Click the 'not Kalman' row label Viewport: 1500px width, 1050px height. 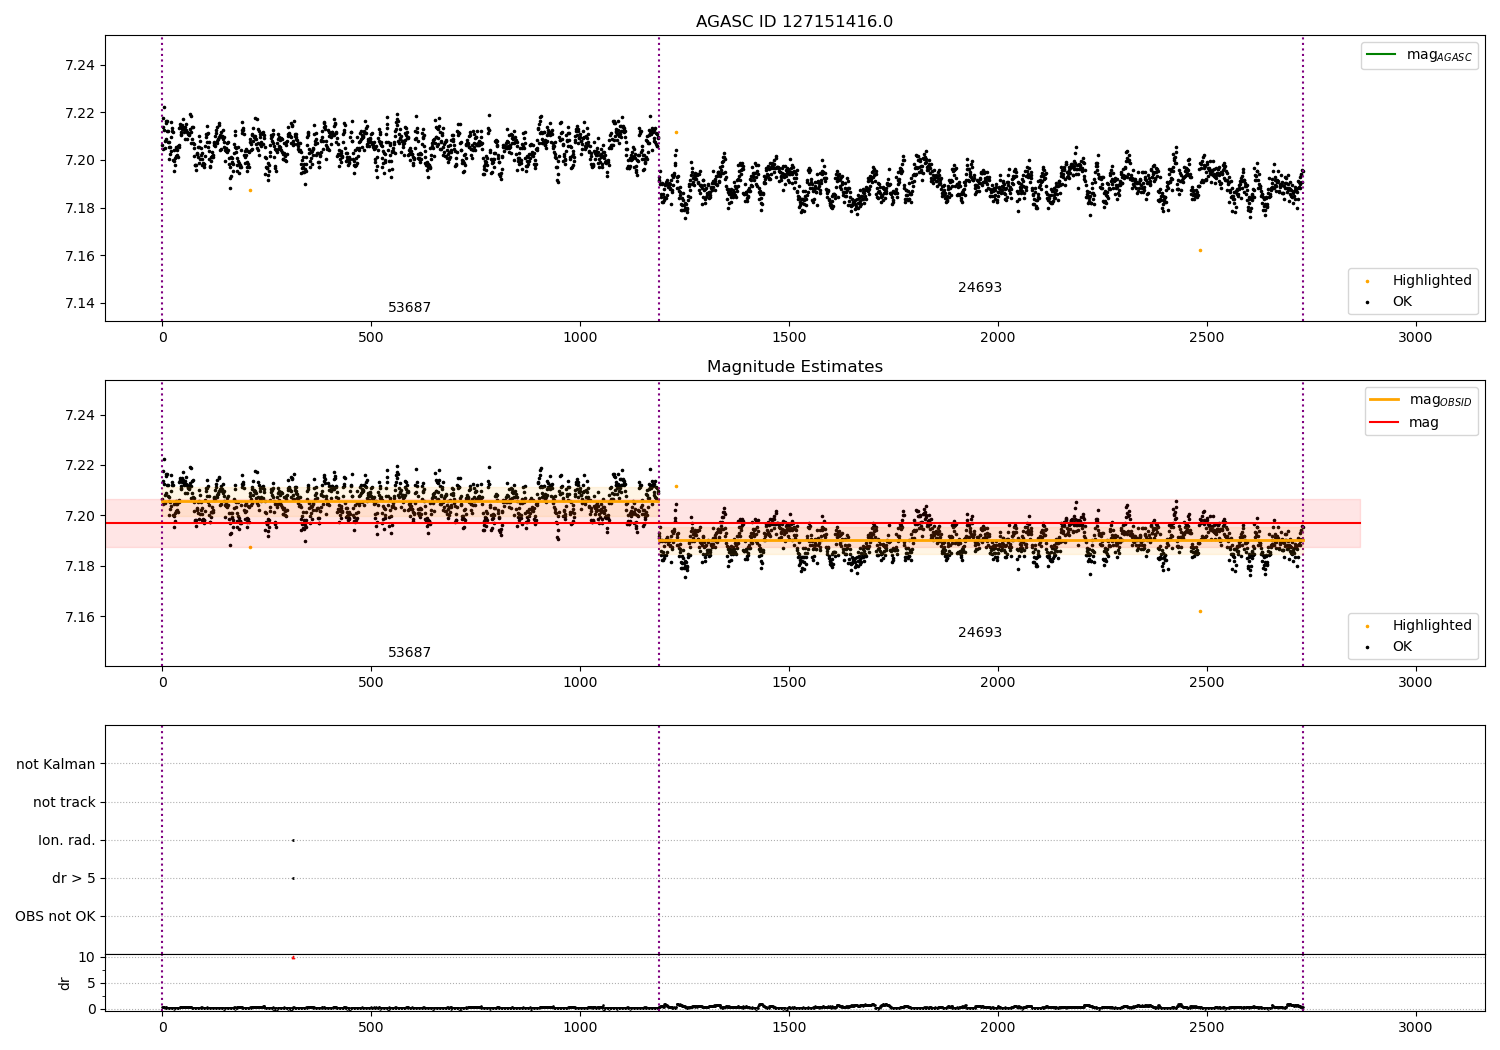[56, 764]
